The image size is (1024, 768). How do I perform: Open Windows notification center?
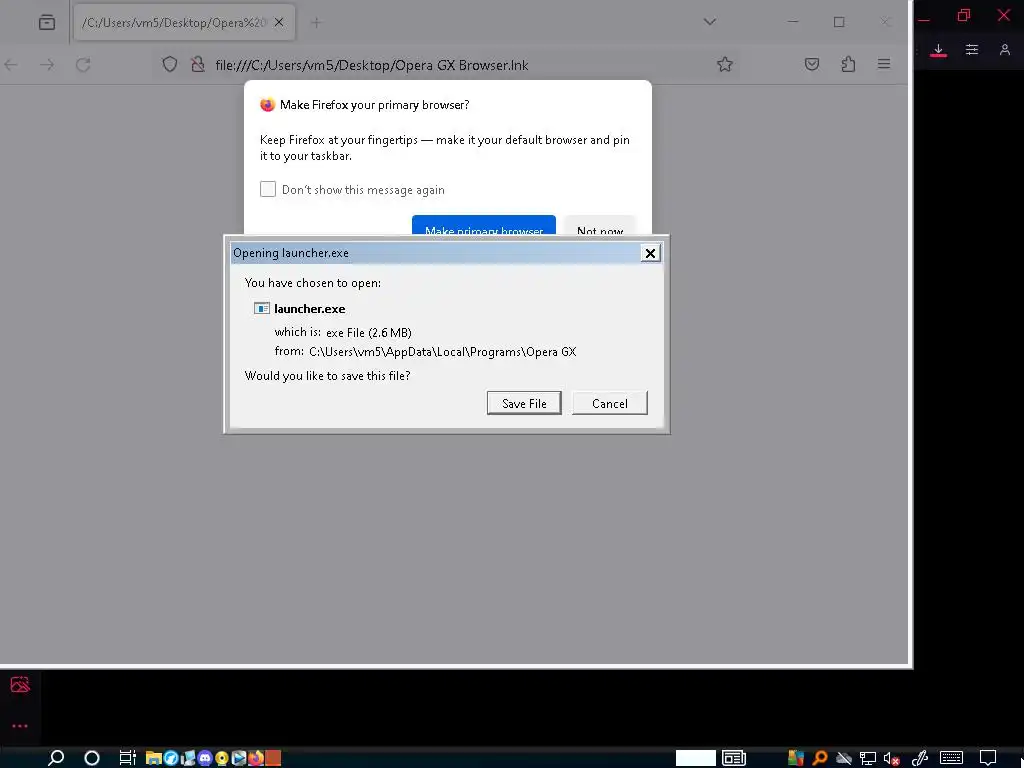[x=988, y=758]
